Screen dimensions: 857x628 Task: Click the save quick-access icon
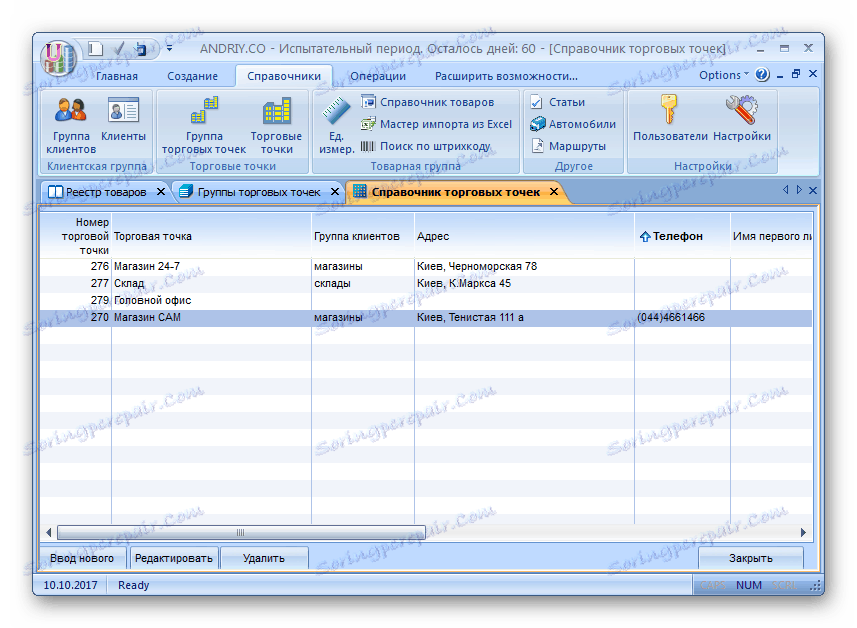pos(141,49)
